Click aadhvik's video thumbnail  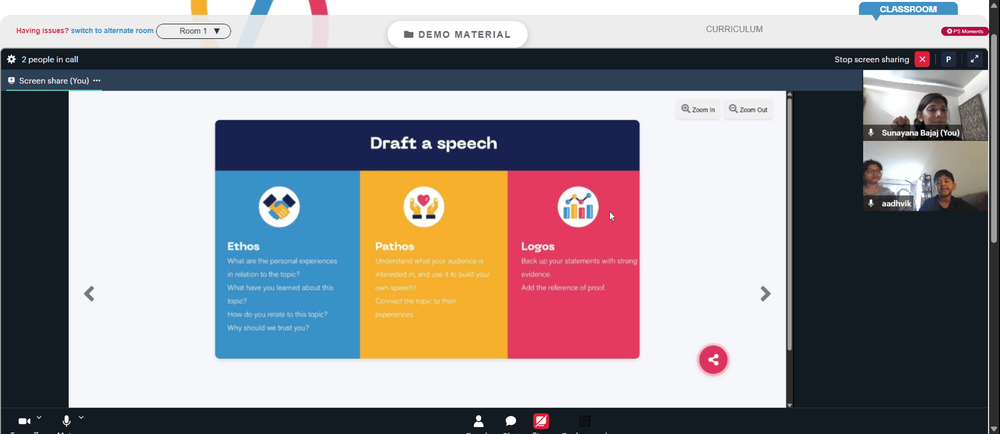point(925,176)
